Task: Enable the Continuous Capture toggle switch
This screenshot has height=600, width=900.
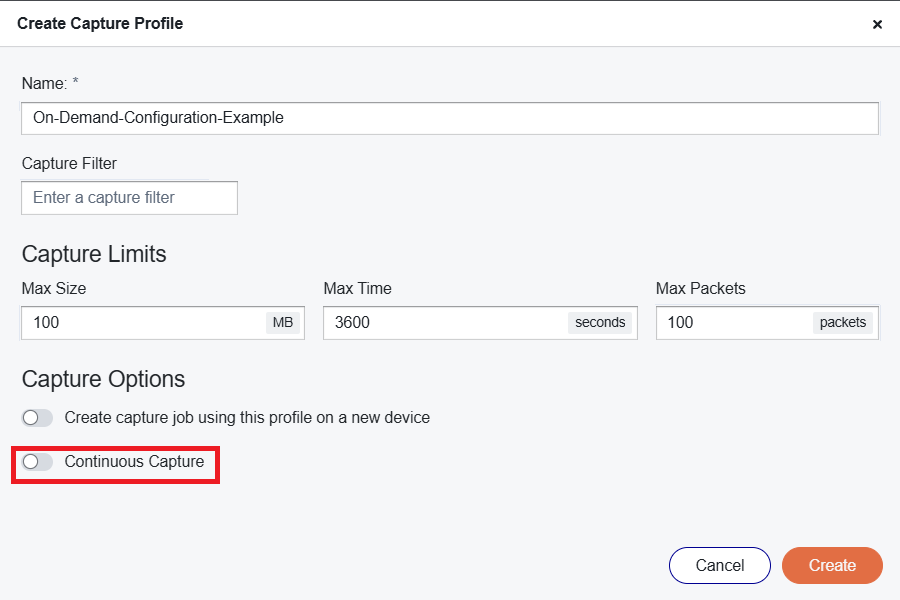Action: 37,462
